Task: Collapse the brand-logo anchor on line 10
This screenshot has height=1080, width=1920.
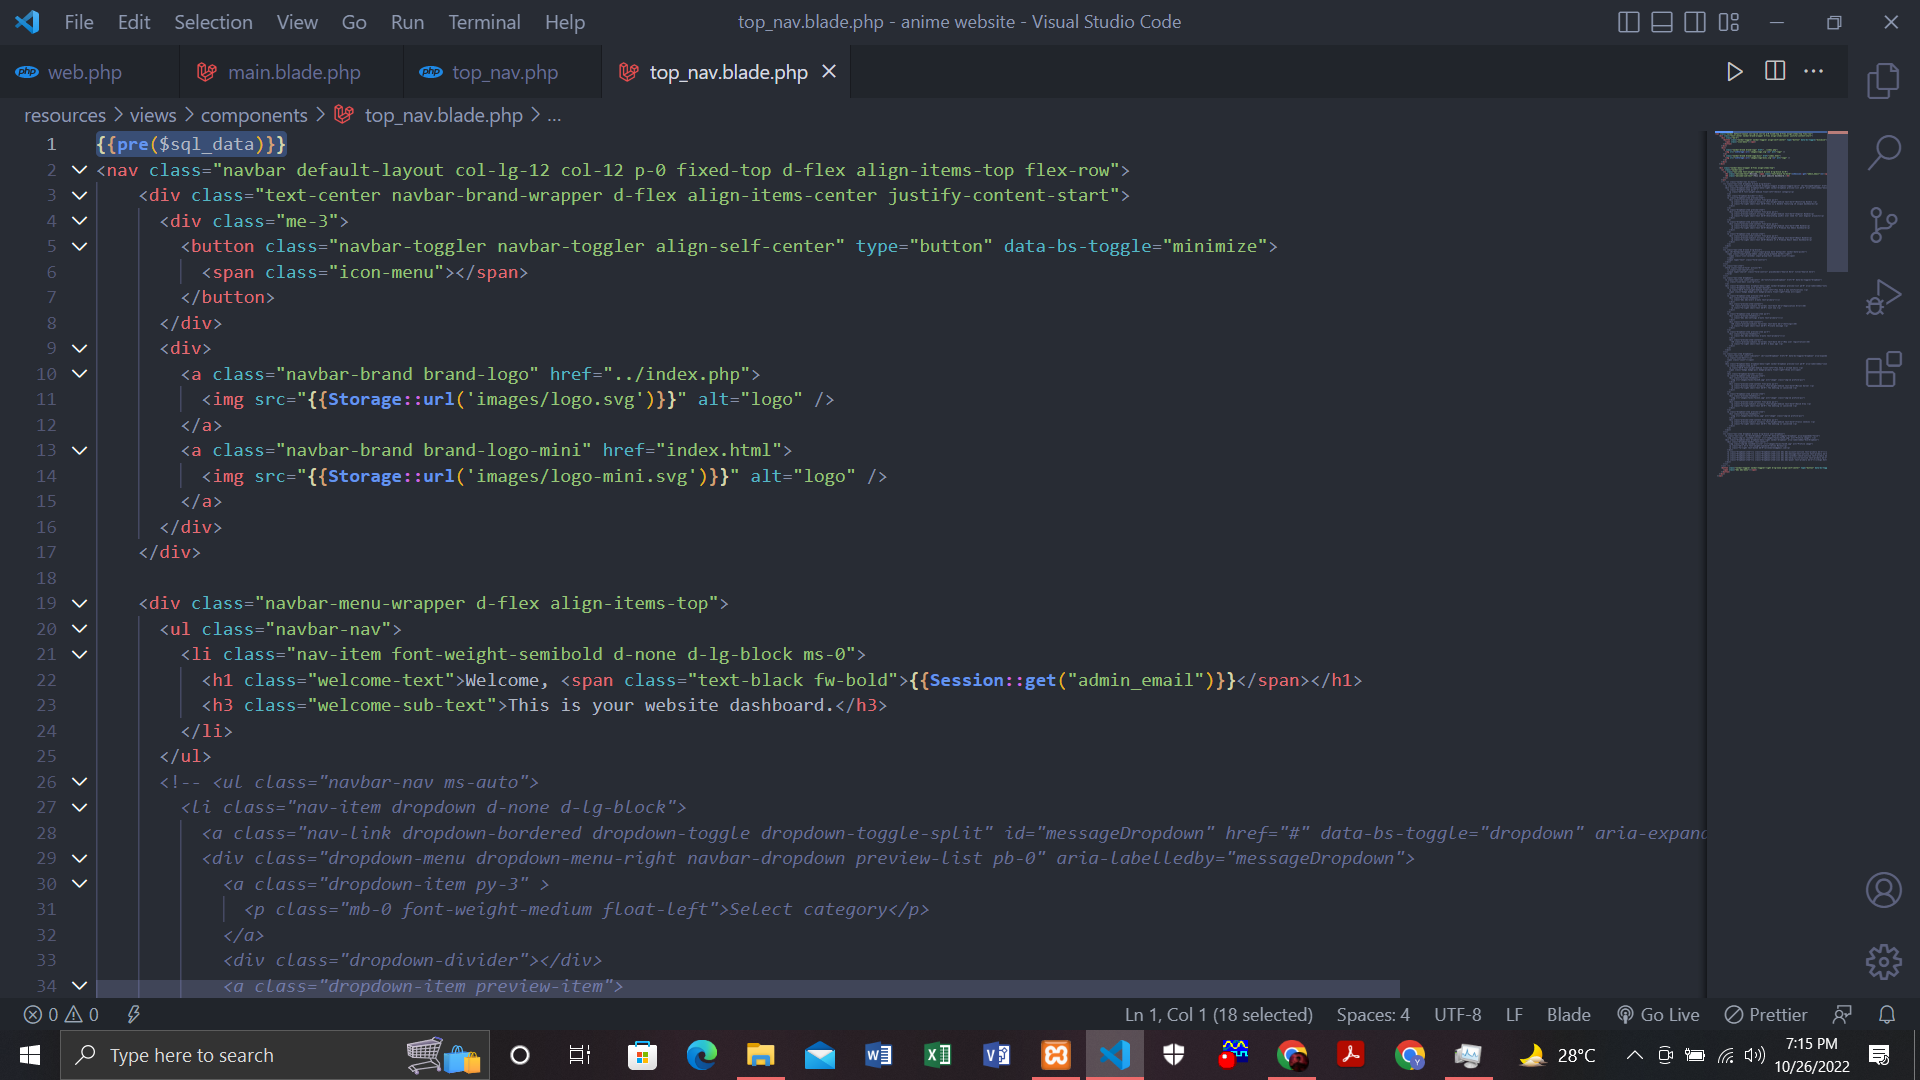Action: tap(79, 374)
